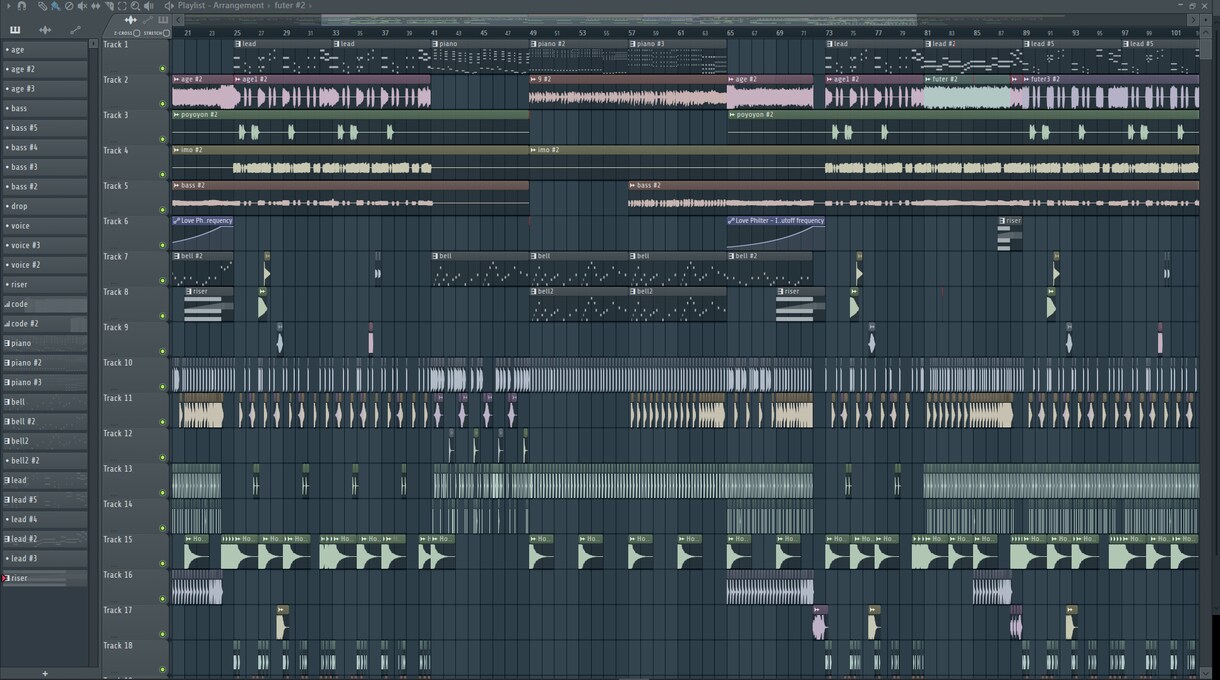Open the futer #2 pattern breadcrumb
Viewport: 1220px width, 680px height.
click(x=290, y=6)
